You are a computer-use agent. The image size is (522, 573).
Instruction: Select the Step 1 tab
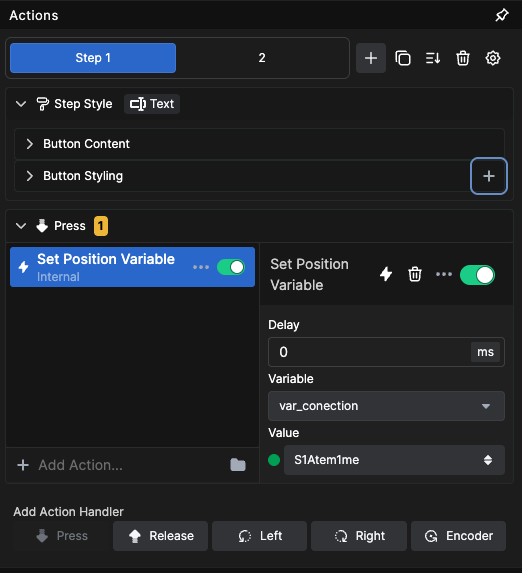point(93,58)
